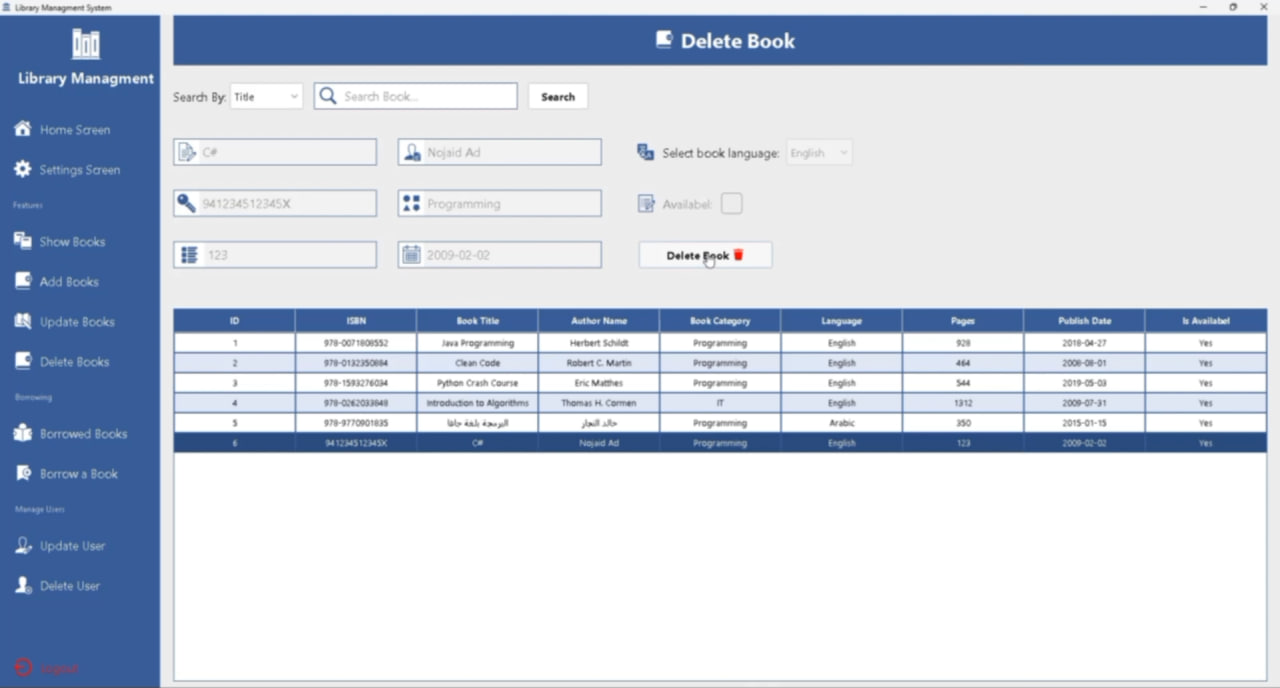Select Update User in sidebar
Viewport: 1280px width, 688px height.
(72, 546)
